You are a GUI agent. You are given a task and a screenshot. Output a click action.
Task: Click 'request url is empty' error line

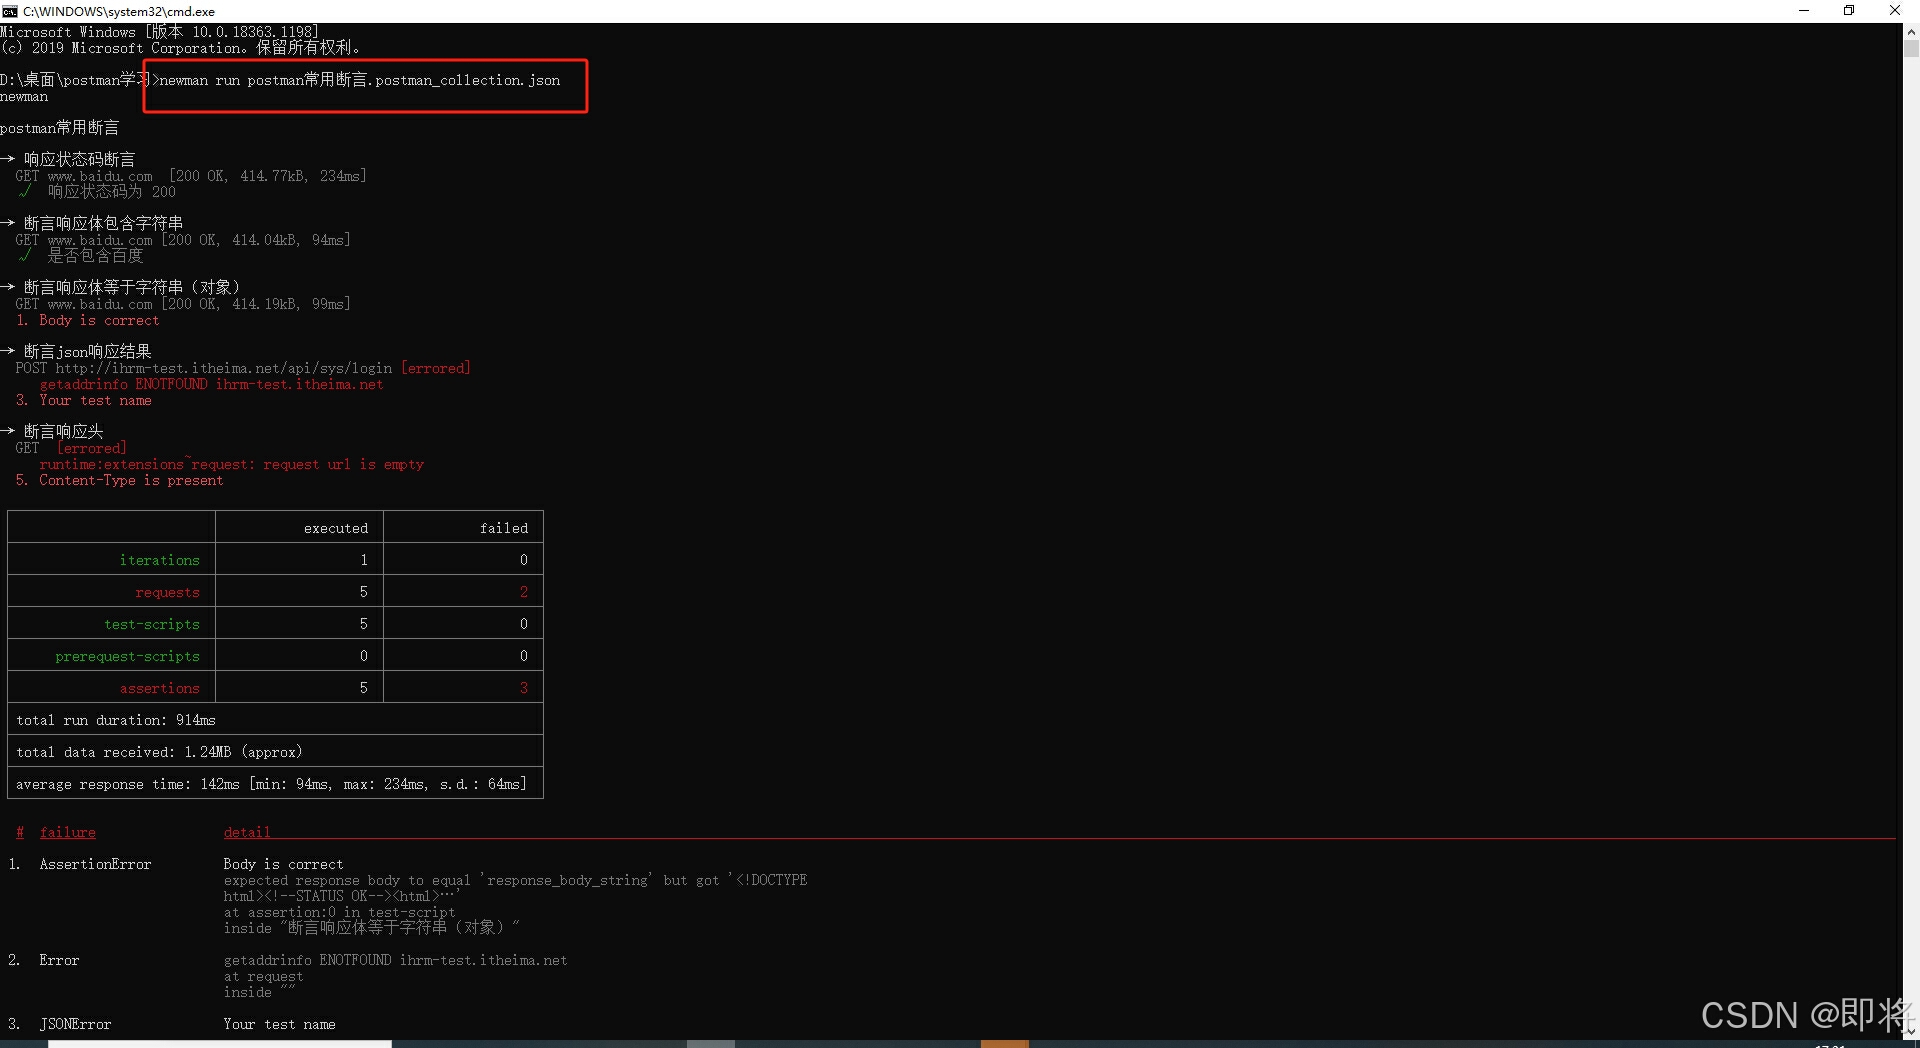click(231, 464)
